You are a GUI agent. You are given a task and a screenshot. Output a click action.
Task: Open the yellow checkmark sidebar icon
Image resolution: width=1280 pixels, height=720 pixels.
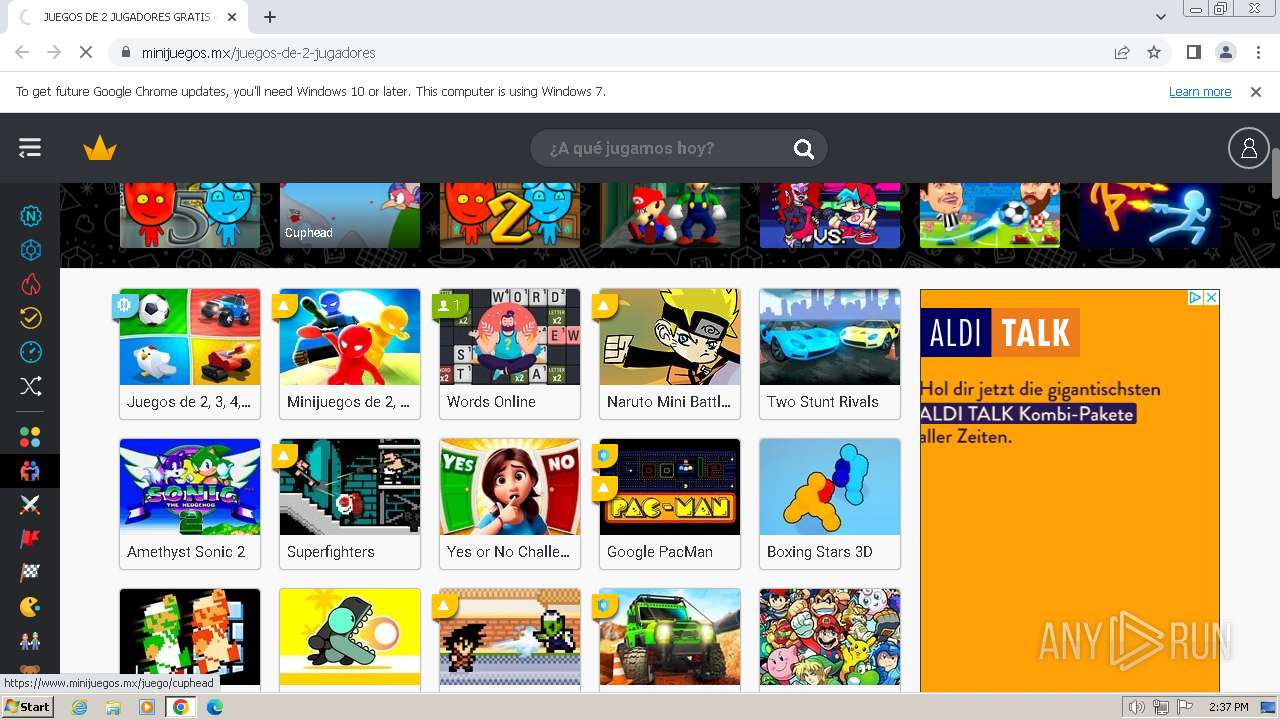pos(31,318)
